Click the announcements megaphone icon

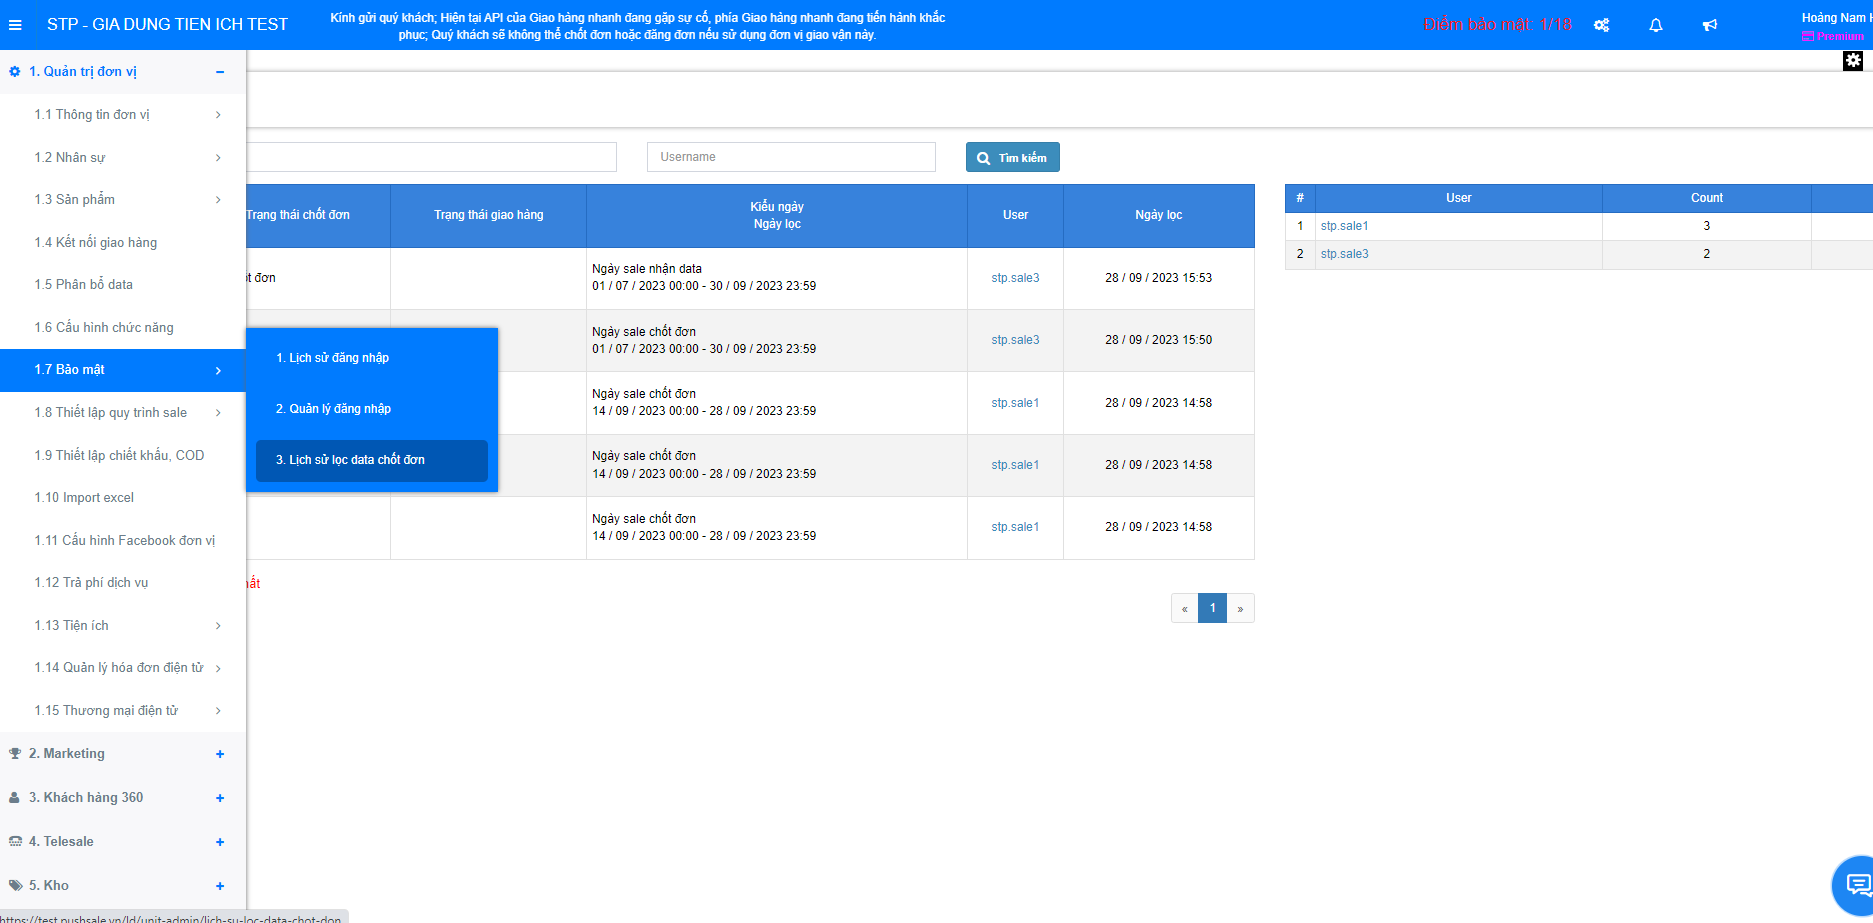1710,25
